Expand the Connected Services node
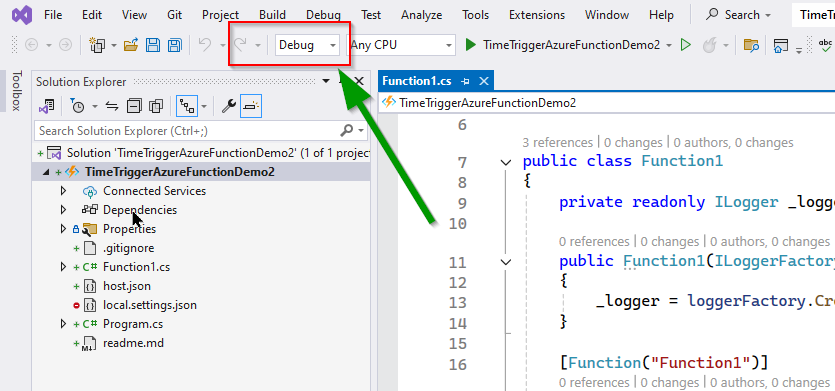Image resolution: width=835 pixels, height=391 pixels. (63, 191)
